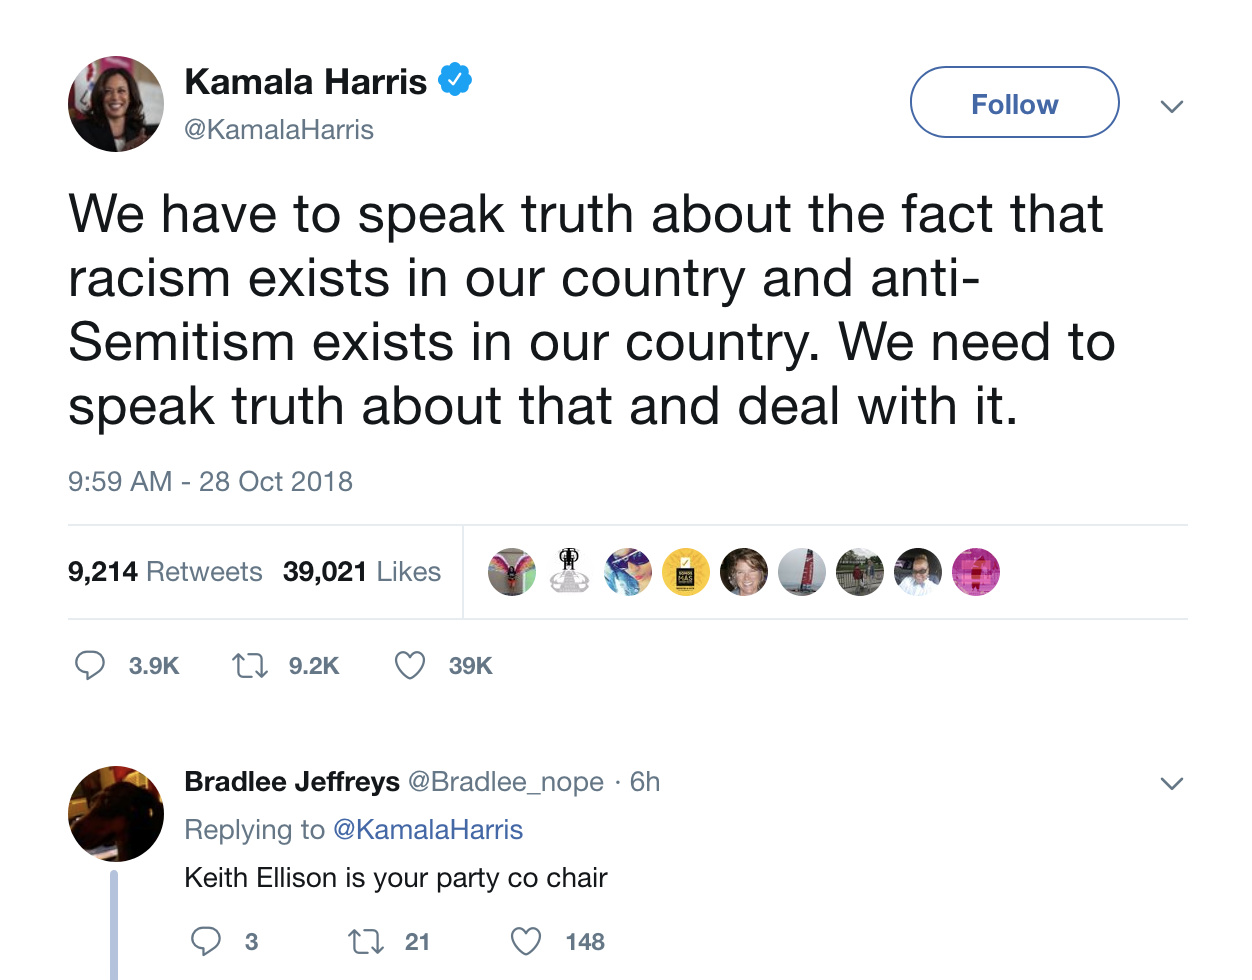Retweet Bradlee Jeffreys' reply showing 21
The image size is (1252, 980).
(x=365, y=941)
